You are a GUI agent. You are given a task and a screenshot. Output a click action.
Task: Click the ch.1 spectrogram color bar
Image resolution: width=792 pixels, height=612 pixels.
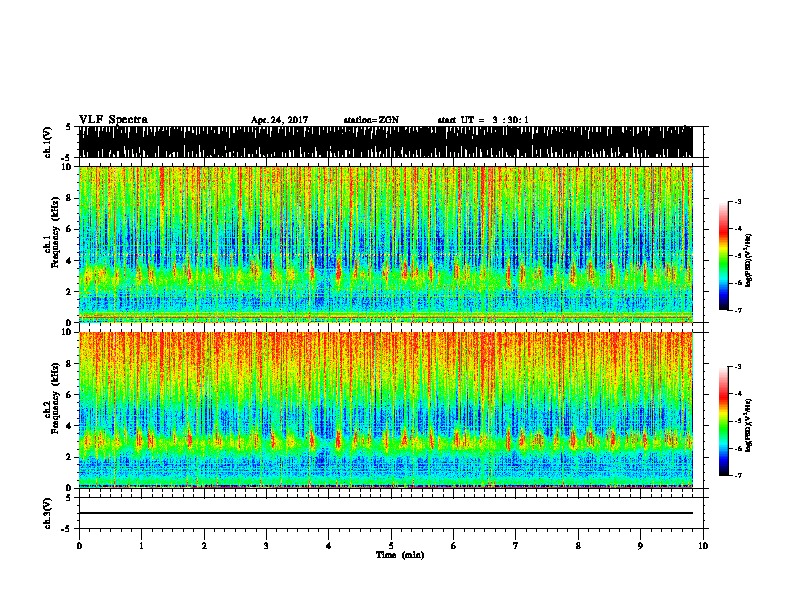[723, 256]
